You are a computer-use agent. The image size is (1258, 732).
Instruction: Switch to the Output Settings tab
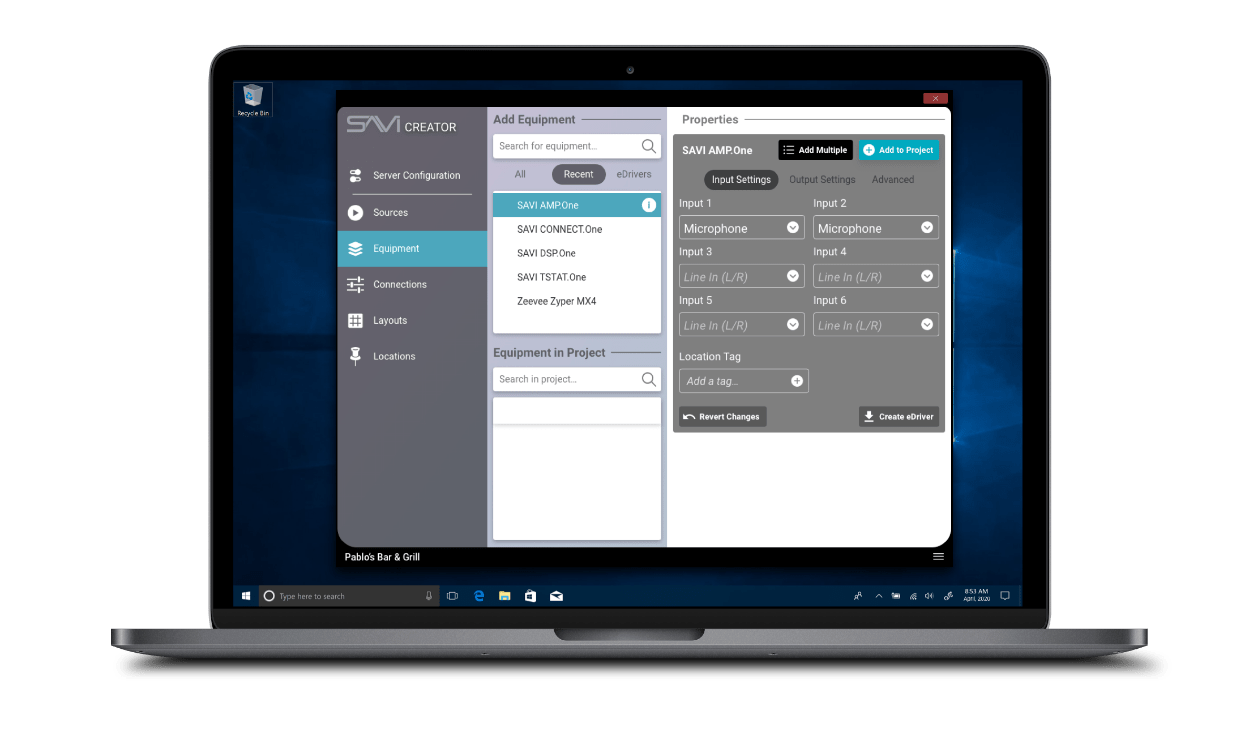click(822, 180)
